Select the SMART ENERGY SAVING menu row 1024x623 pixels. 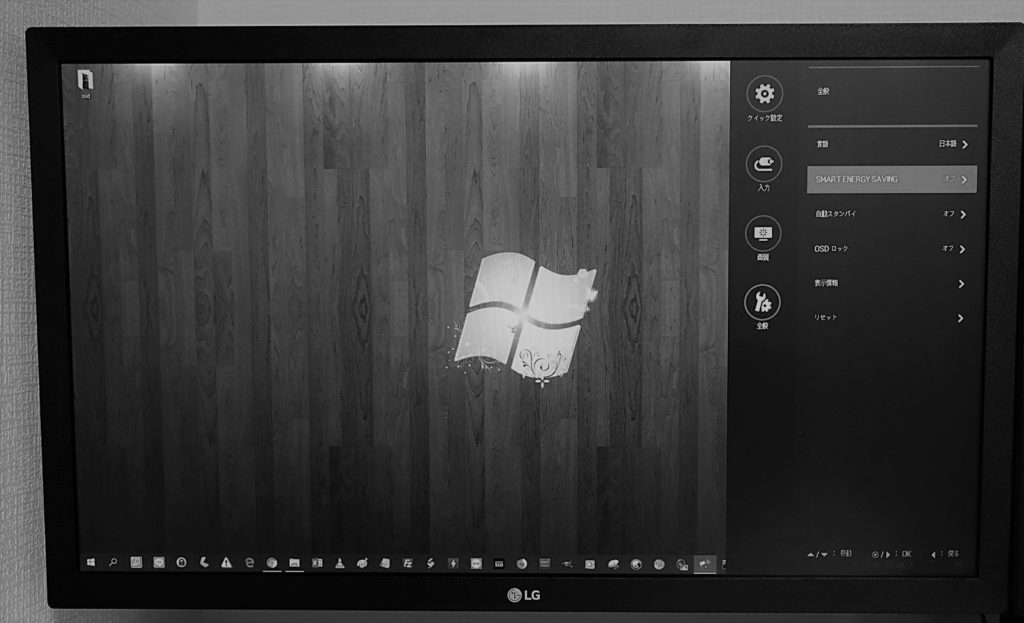[x=892, y=180]
